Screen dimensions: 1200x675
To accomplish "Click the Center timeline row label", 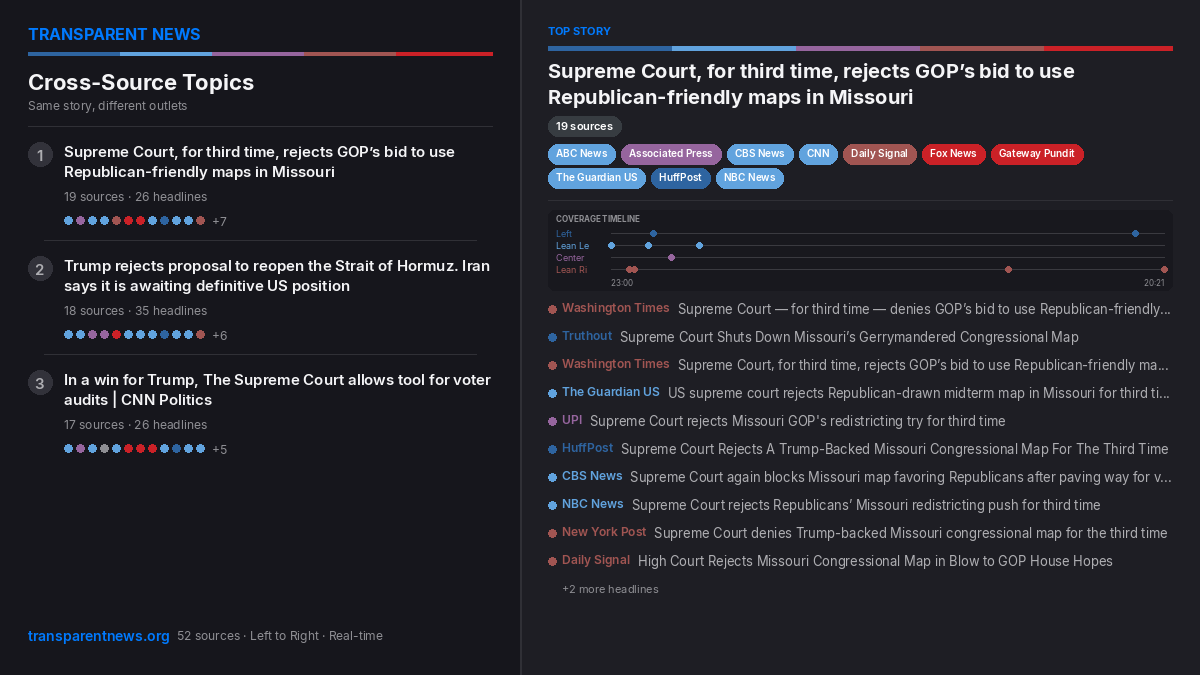I will coord(570,258).
